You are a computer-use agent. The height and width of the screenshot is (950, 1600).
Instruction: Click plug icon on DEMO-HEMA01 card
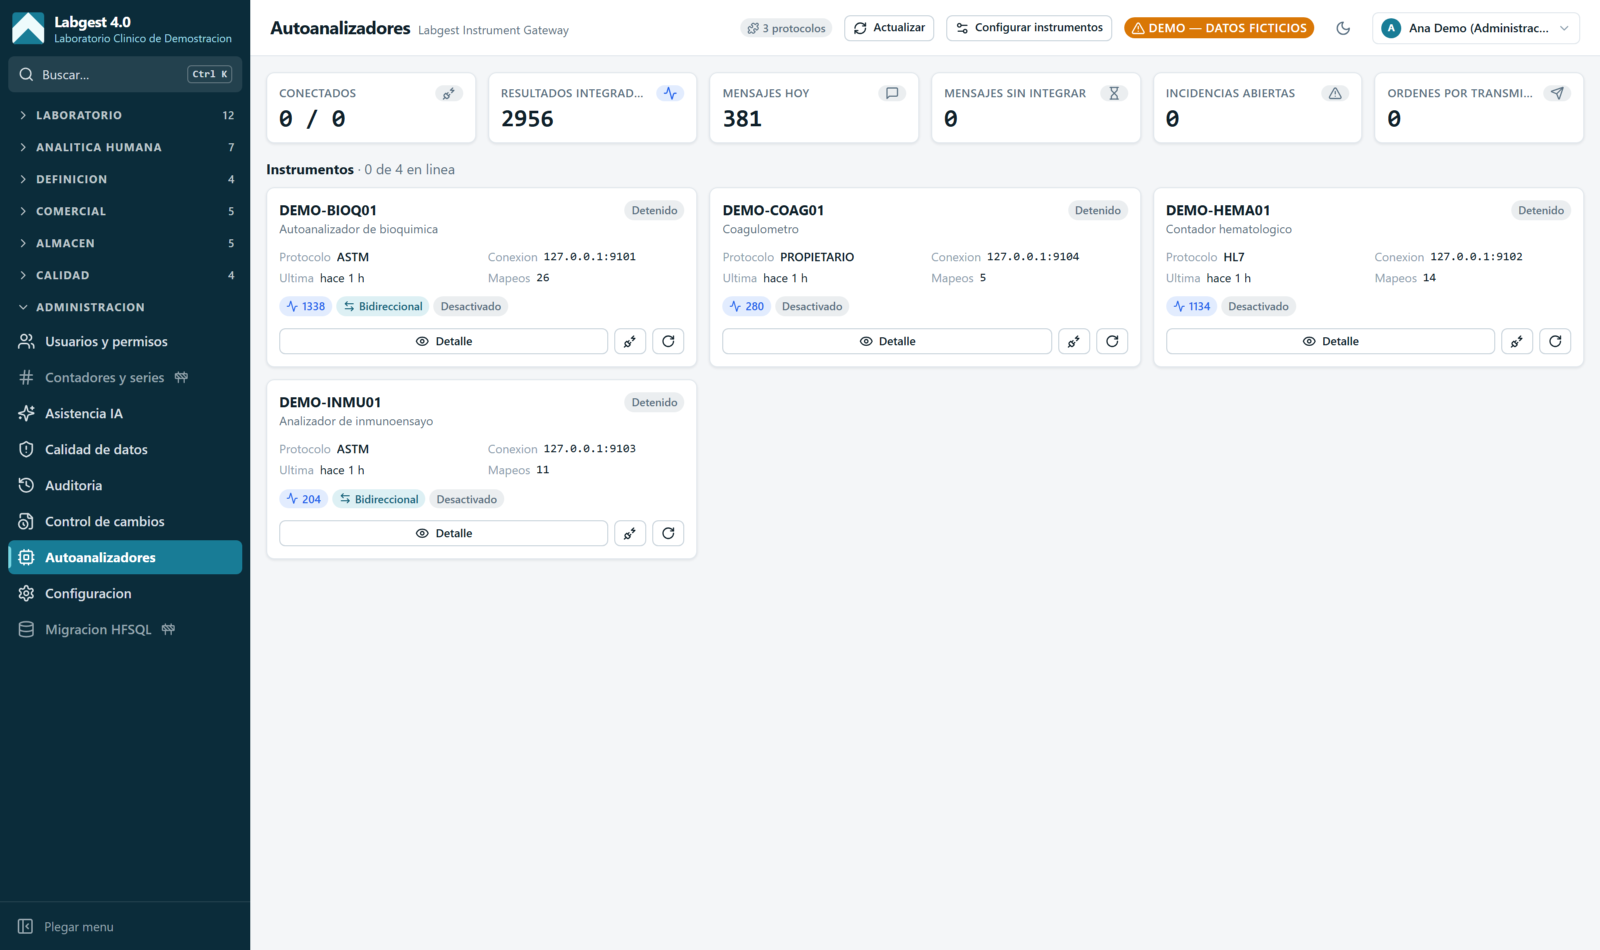[x=1517, y=341]
